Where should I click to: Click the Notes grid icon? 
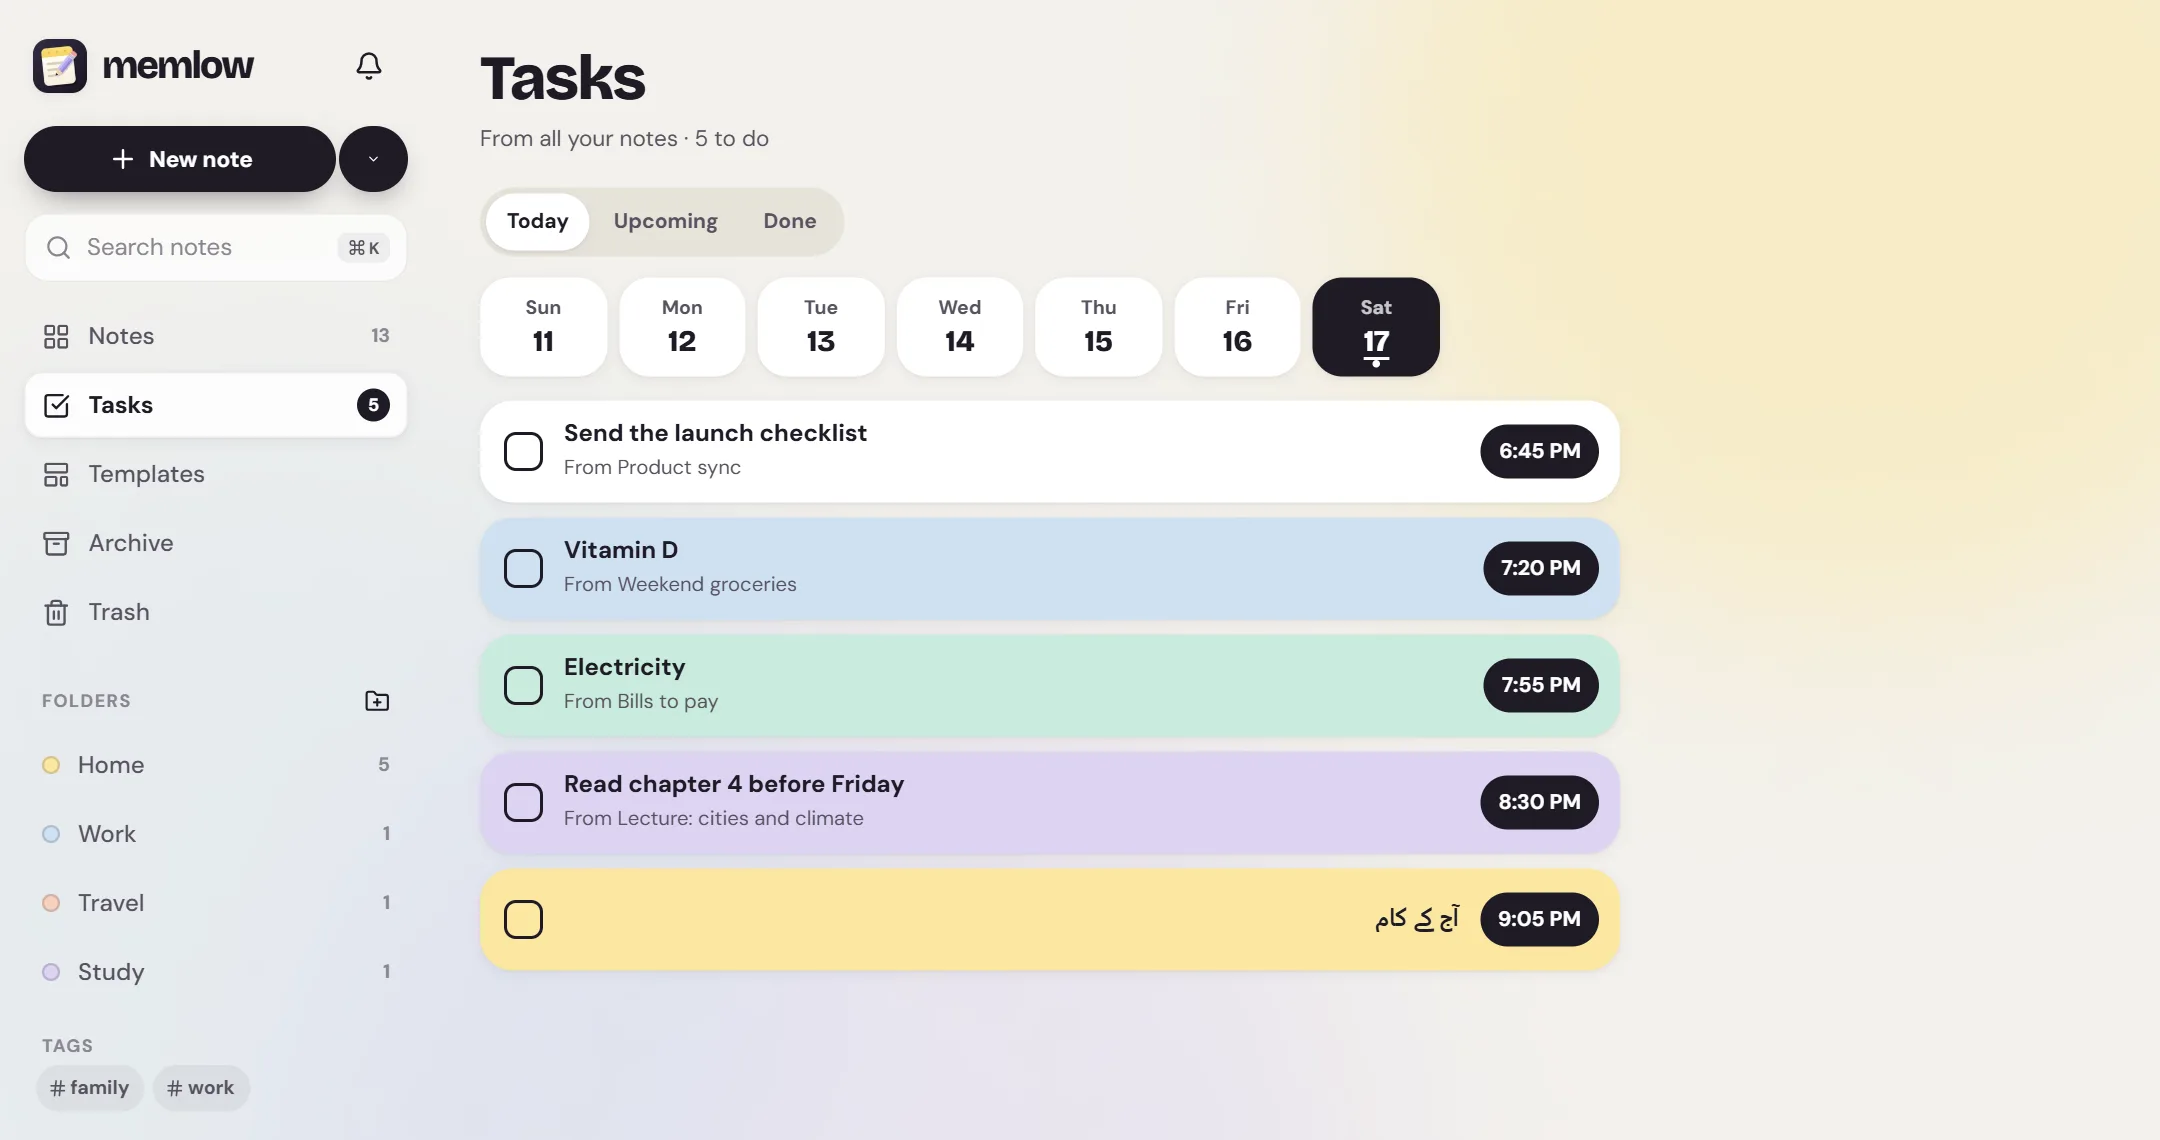tap(56, 336)
